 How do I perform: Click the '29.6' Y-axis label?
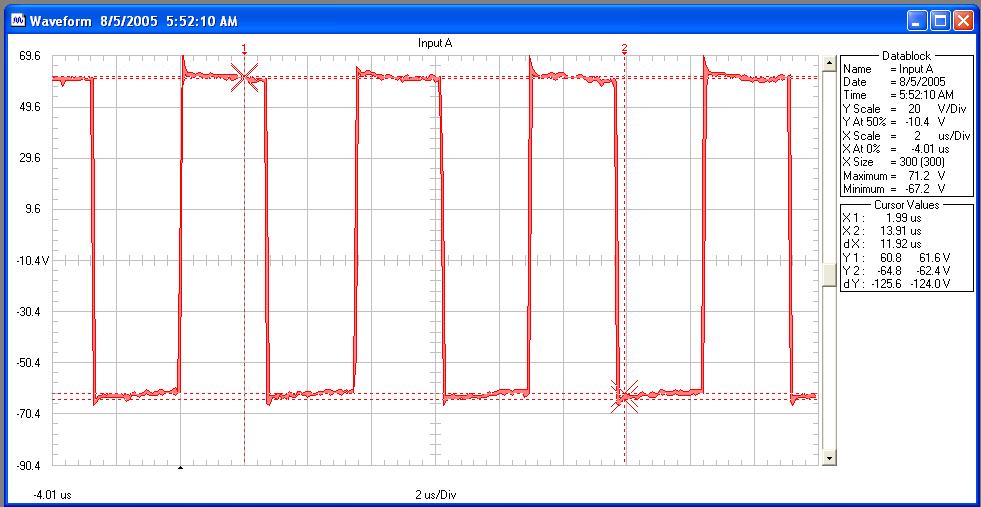click(x=30, y=158)
